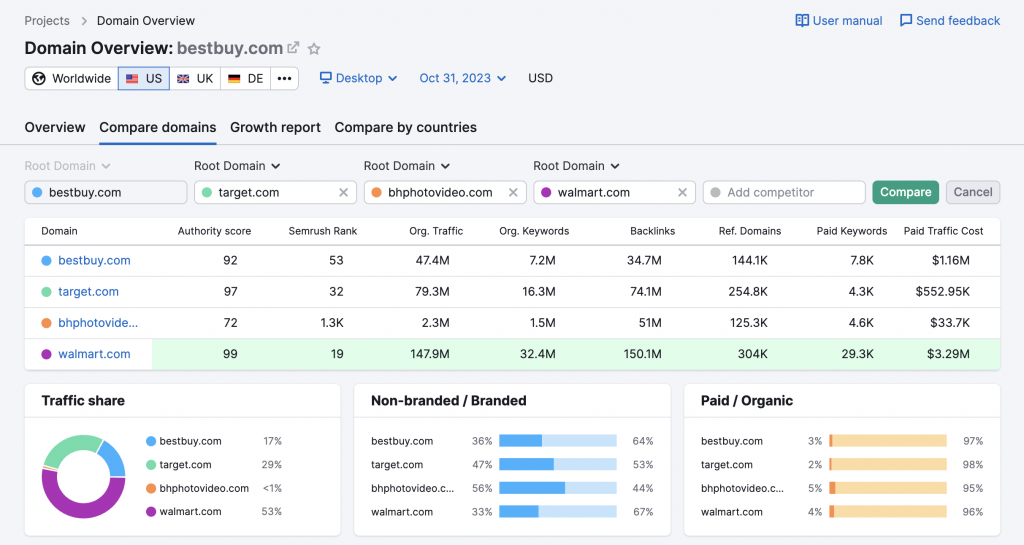Viewport: 1024px width, 545px height.
Task: Click the bestbuy.com domain input field
Action: 106,193
